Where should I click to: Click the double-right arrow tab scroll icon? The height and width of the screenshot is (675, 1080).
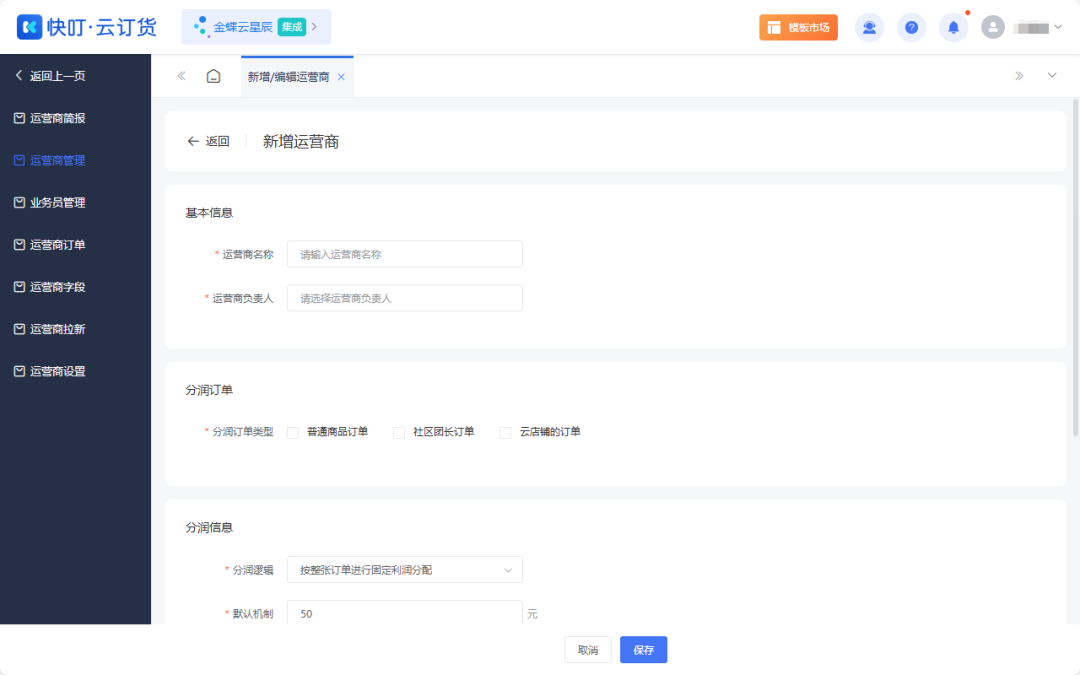point(1019,76)
